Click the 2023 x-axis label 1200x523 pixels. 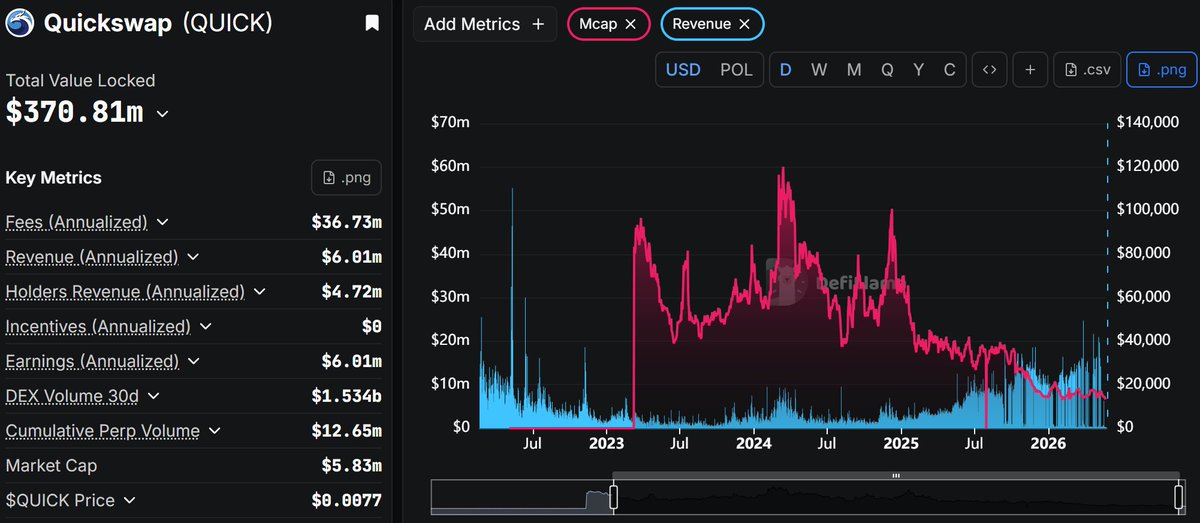point(607,442)
